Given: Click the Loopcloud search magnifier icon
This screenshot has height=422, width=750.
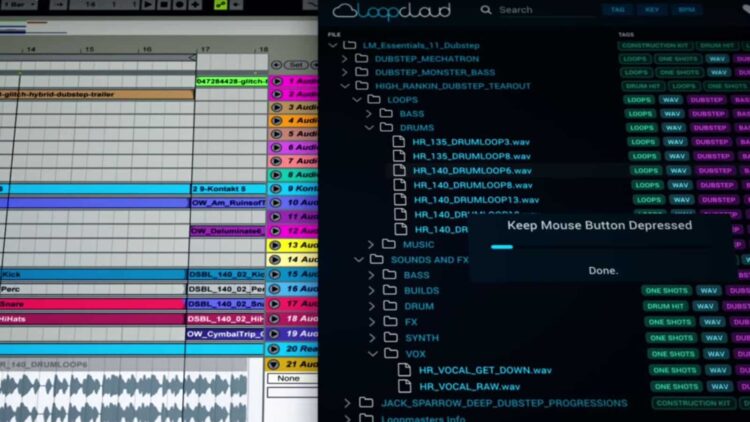Looking at the screenshot, I should tap(485, 10).
